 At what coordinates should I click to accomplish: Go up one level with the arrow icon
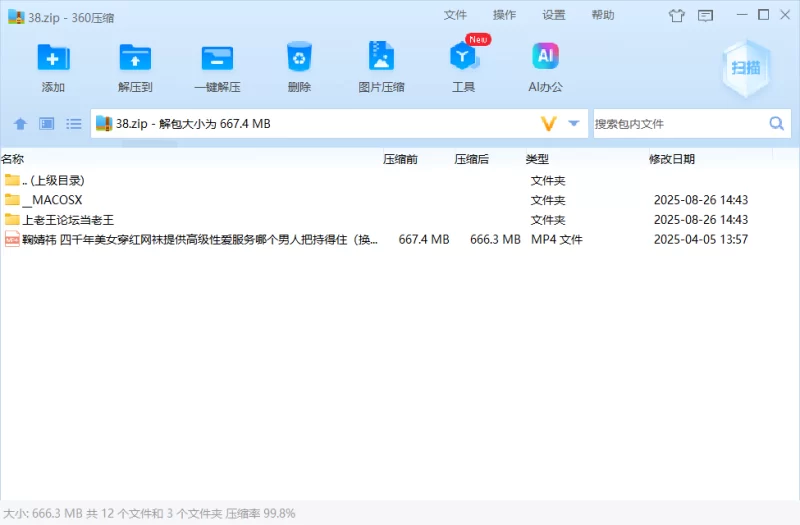(x=20, y=123)
